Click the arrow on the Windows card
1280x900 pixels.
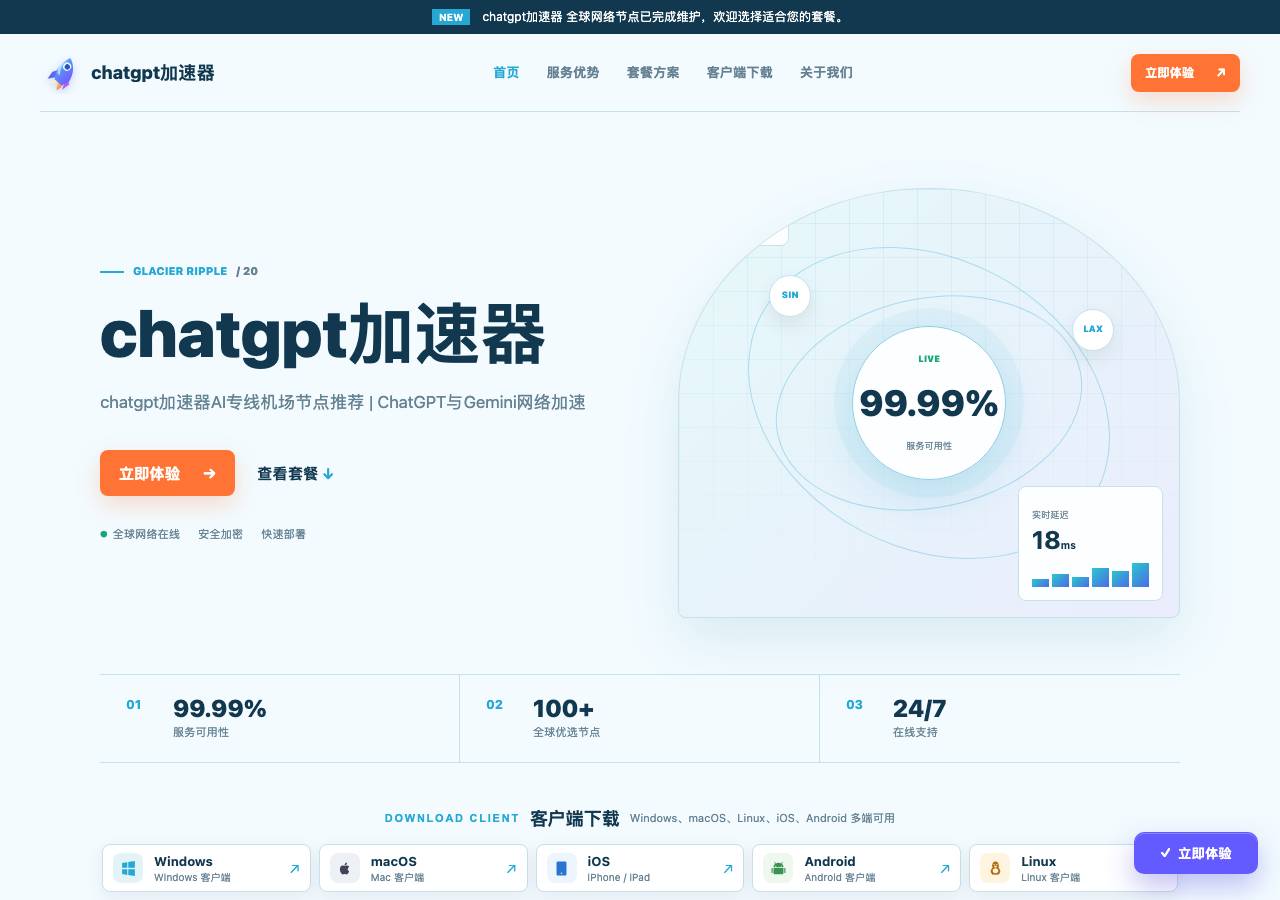click(294, 869)
